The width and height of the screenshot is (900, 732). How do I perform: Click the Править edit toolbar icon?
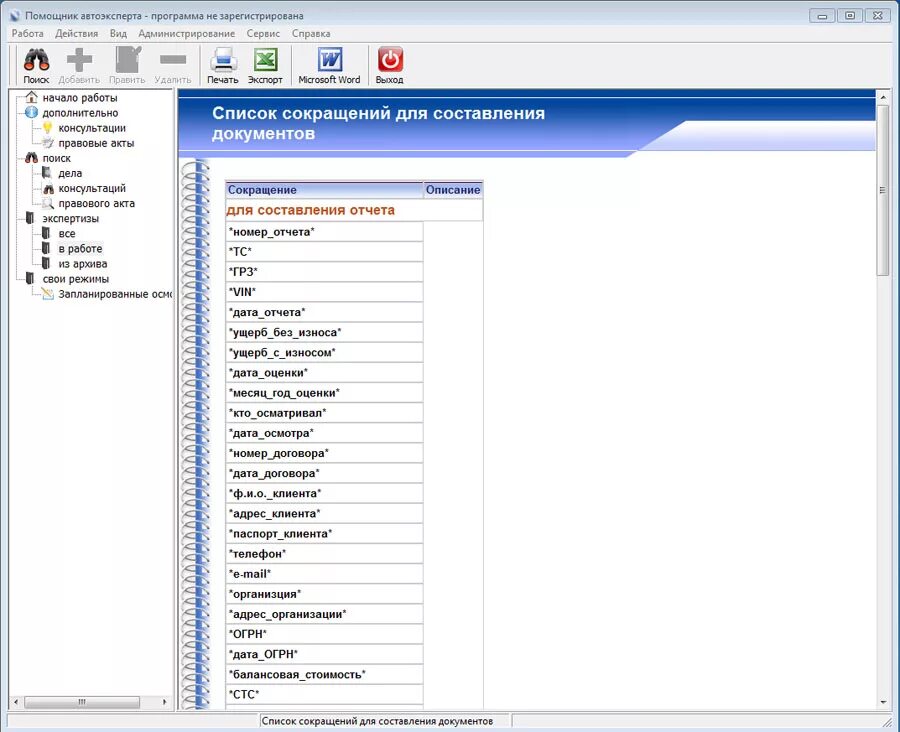click(x=127, y=60)
